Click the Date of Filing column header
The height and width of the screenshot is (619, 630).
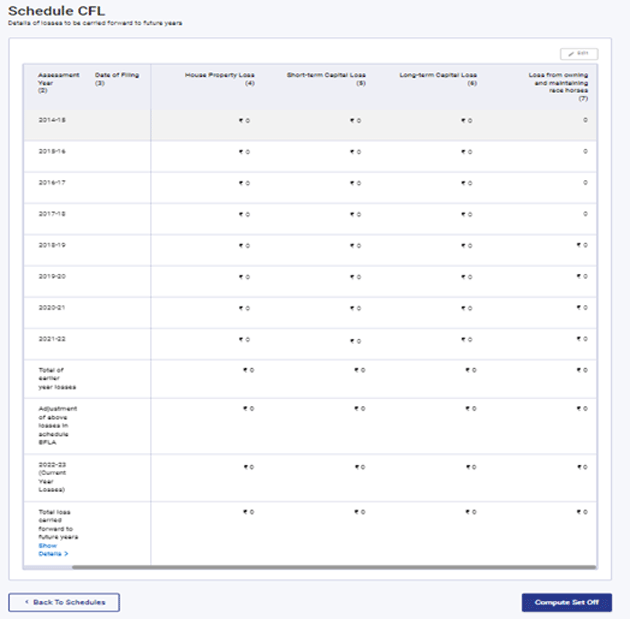click(x=113, y=78)
